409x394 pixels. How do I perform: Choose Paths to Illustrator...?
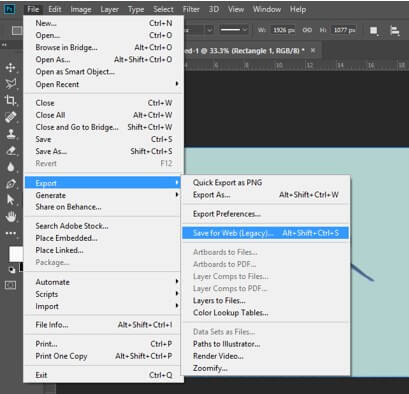click(266, 344)
